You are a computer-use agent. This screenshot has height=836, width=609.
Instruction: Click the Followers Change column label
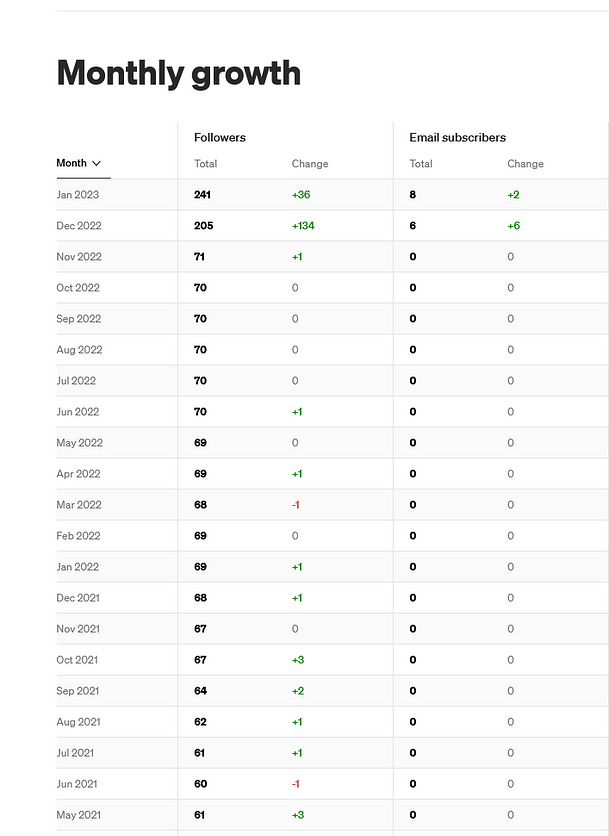point(310,163)
